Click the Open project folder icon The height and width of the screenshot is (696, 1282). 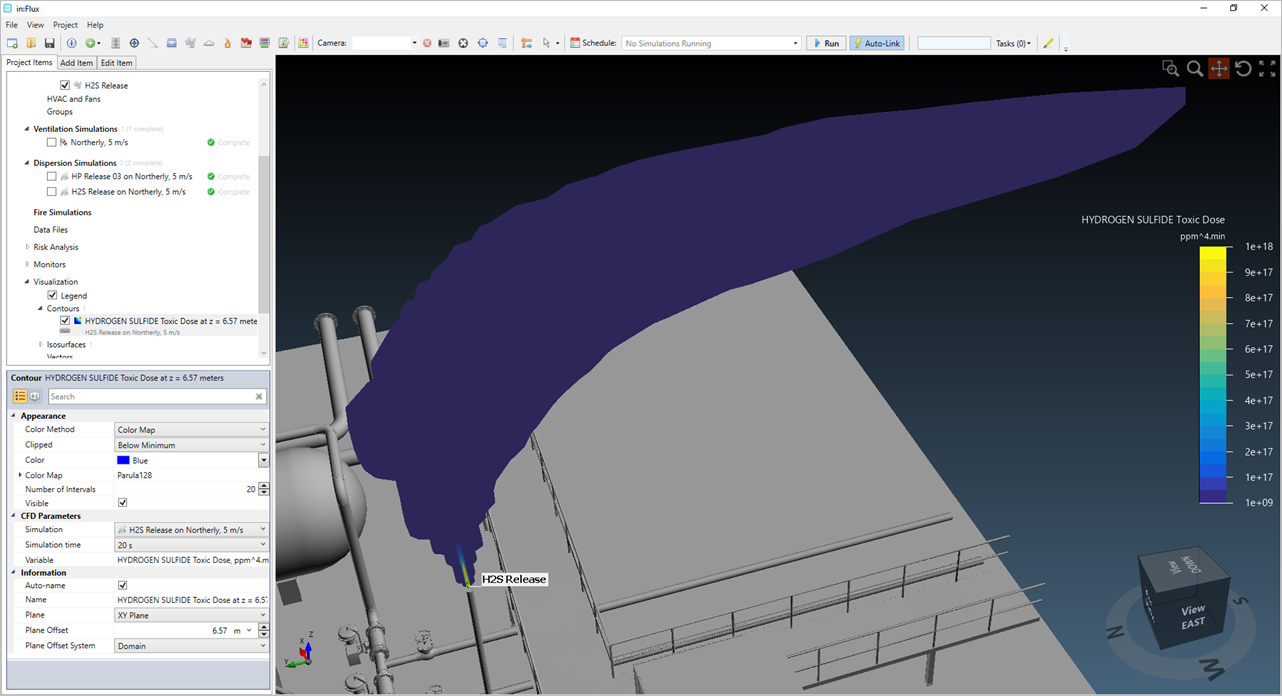[x=31, y=44]
